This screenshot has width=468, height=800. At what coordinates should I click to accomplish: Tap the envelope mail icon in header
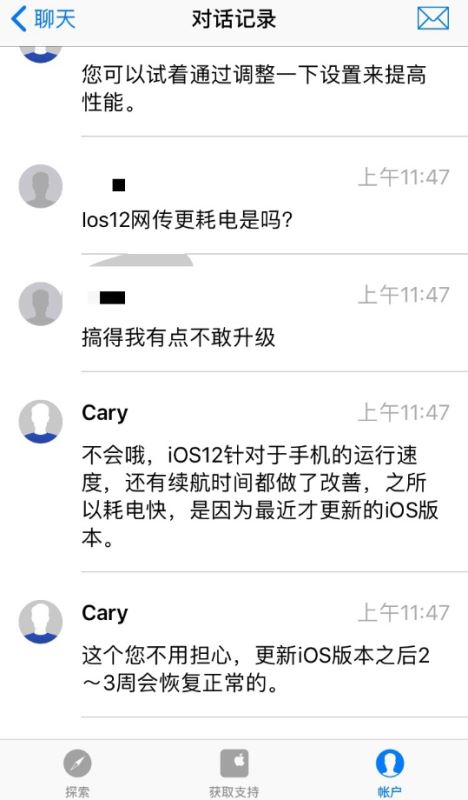[433, 19]
